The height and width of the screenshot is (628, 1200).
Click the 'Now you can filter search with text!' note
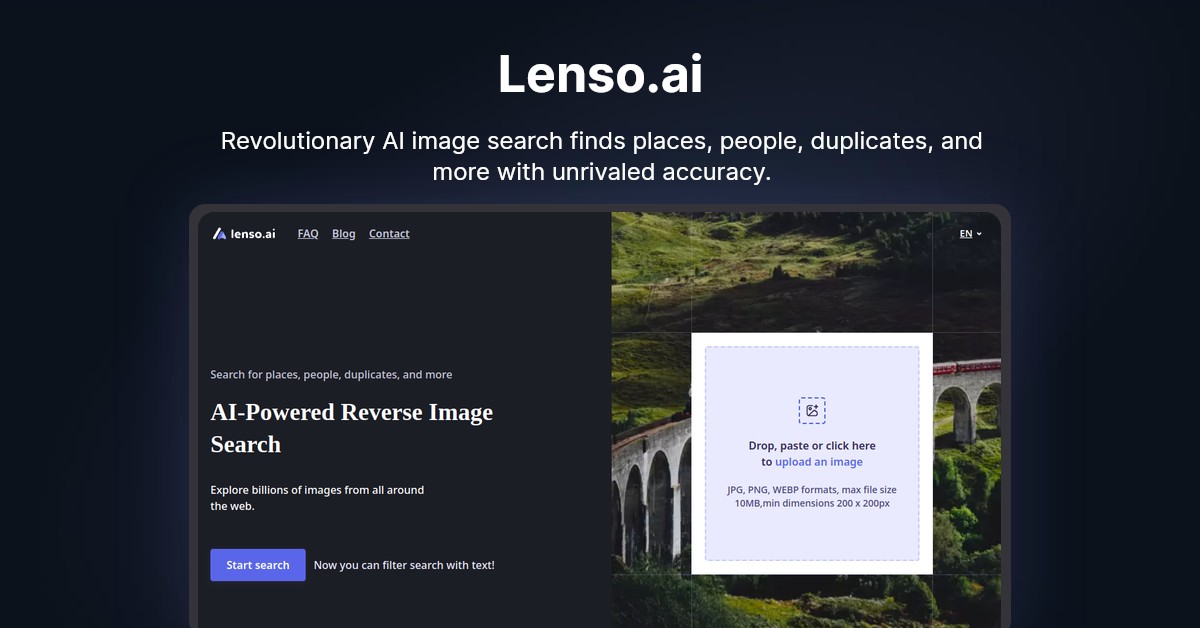pos(404,565)
